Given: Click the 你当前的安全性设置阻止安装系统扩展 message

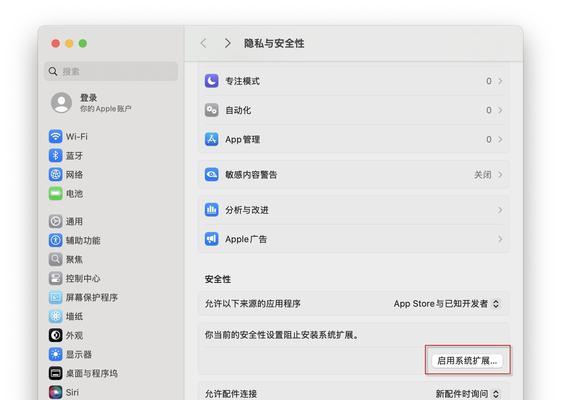Looking at the screenshot, I should point(282,335).
